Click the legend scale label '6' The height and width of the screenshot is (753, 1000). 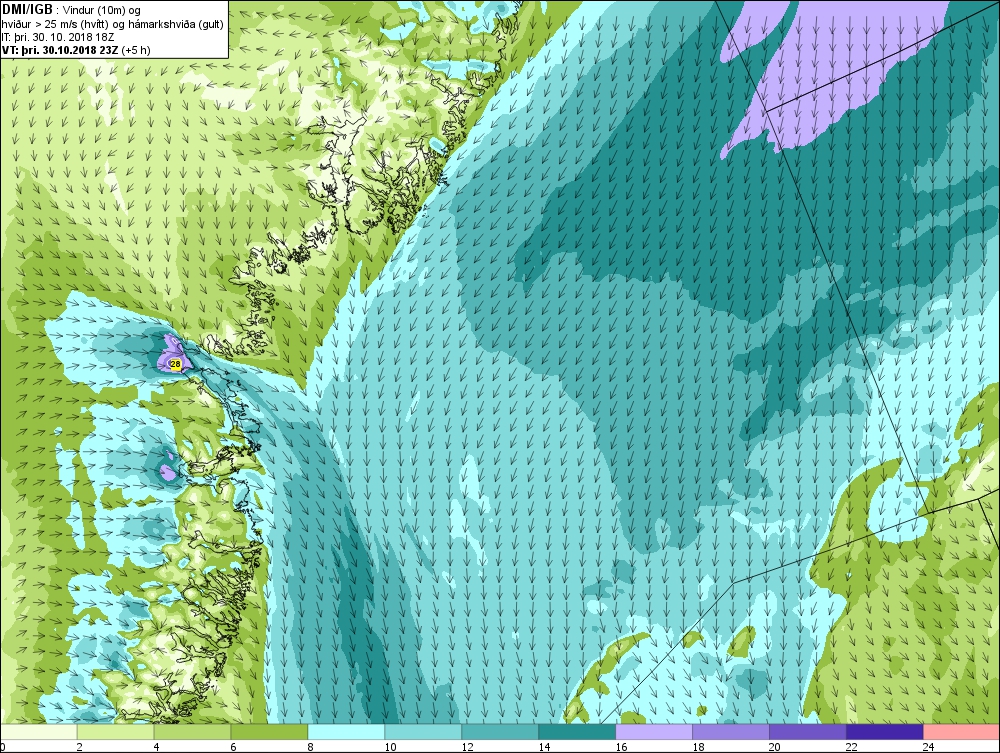(233, 747)
